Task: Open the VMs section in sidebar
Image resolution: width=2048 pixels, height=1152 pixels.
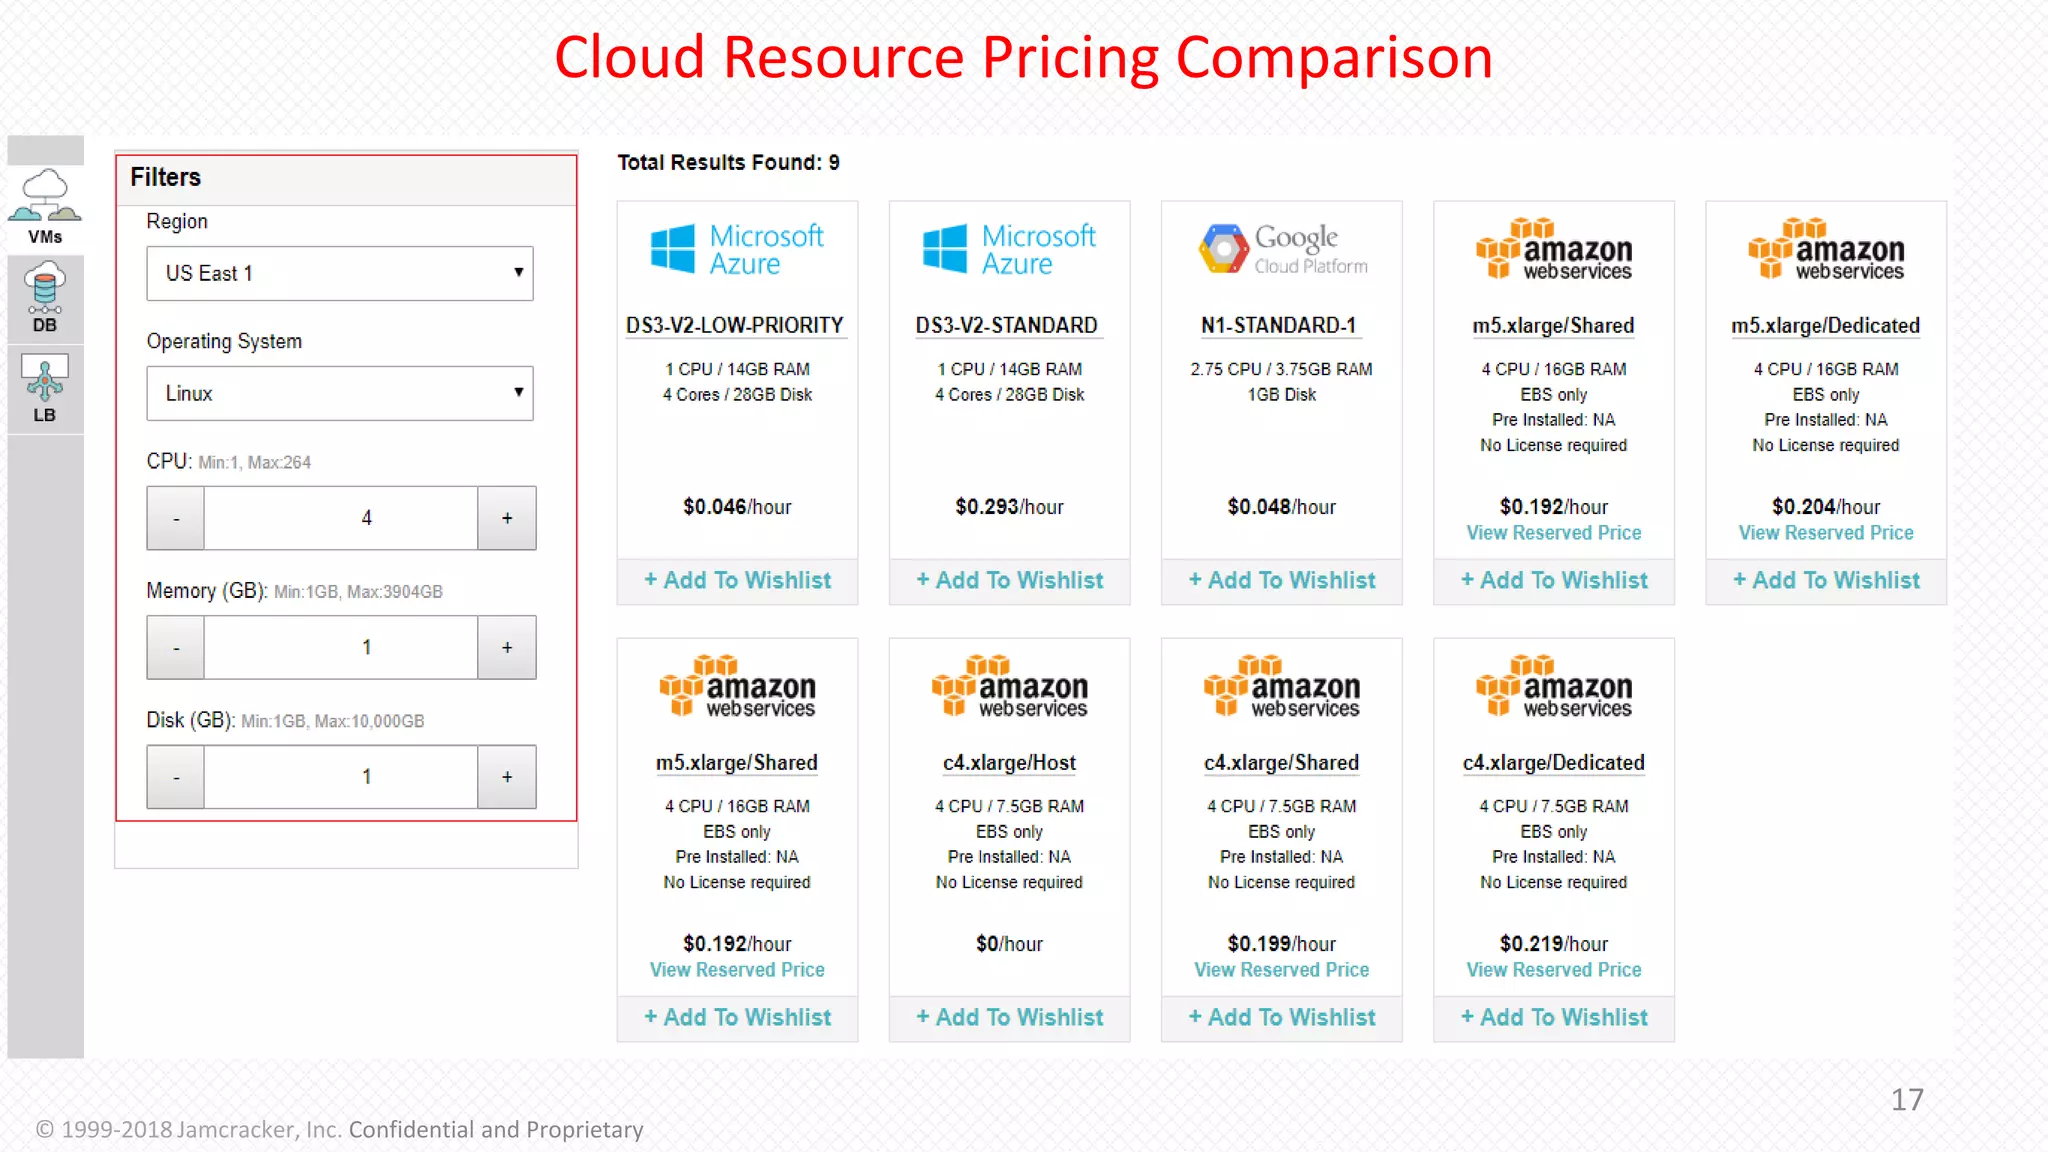Action: pyautogui.click(x=45, y=208)
